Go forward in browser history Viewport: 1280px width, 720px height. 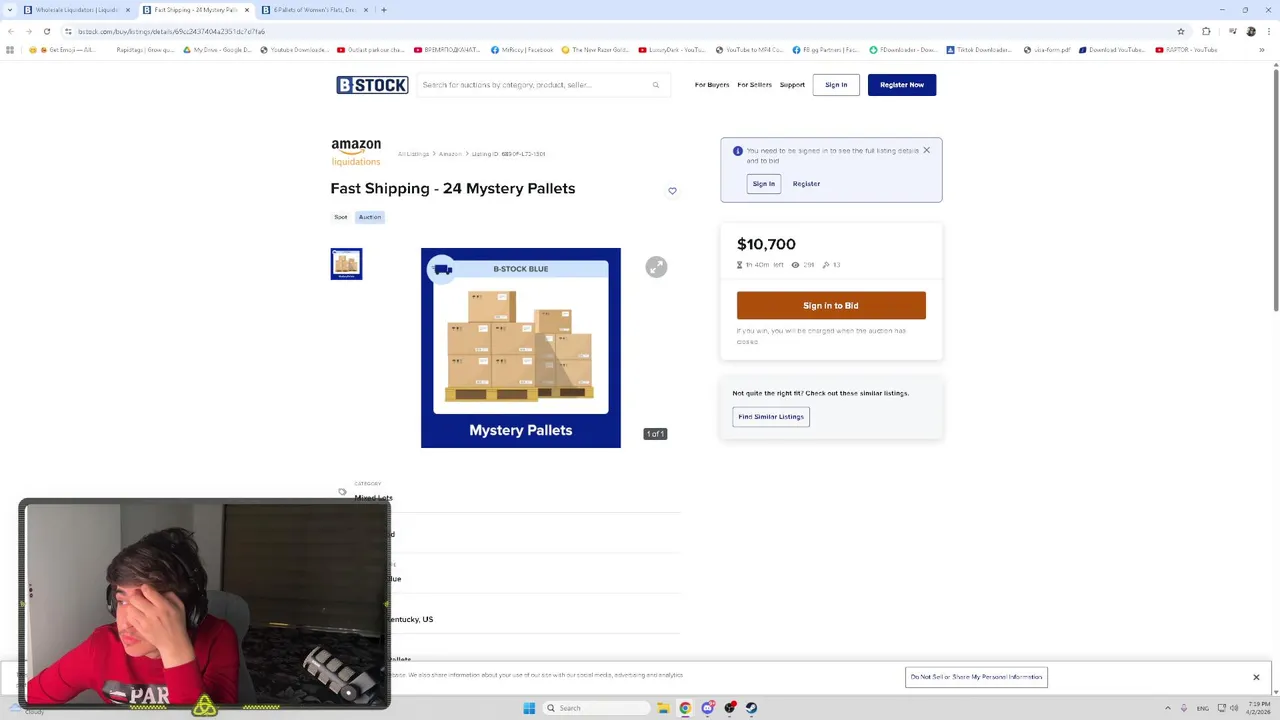coord(28,31)
